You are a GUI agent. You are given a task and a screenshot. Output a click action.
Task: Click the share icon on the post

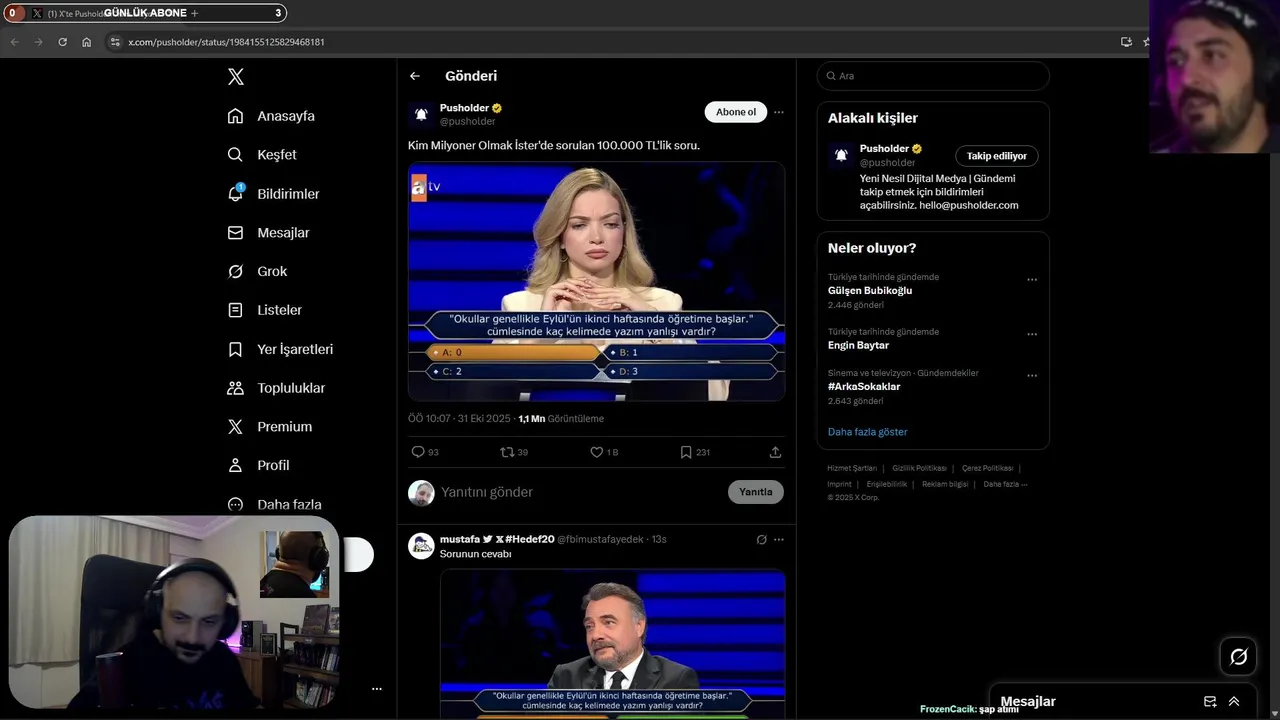(775, 452)
